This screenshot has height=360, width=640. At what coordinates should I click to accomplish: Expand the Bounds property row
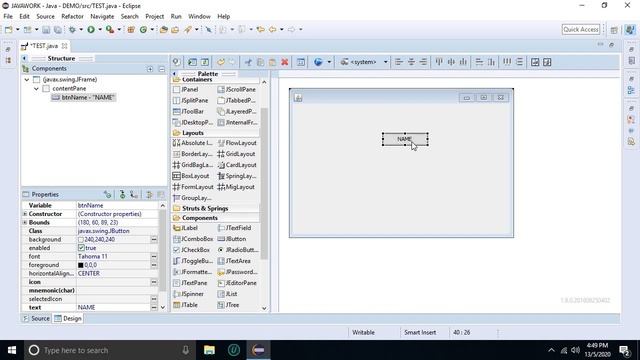coord(25,222)
